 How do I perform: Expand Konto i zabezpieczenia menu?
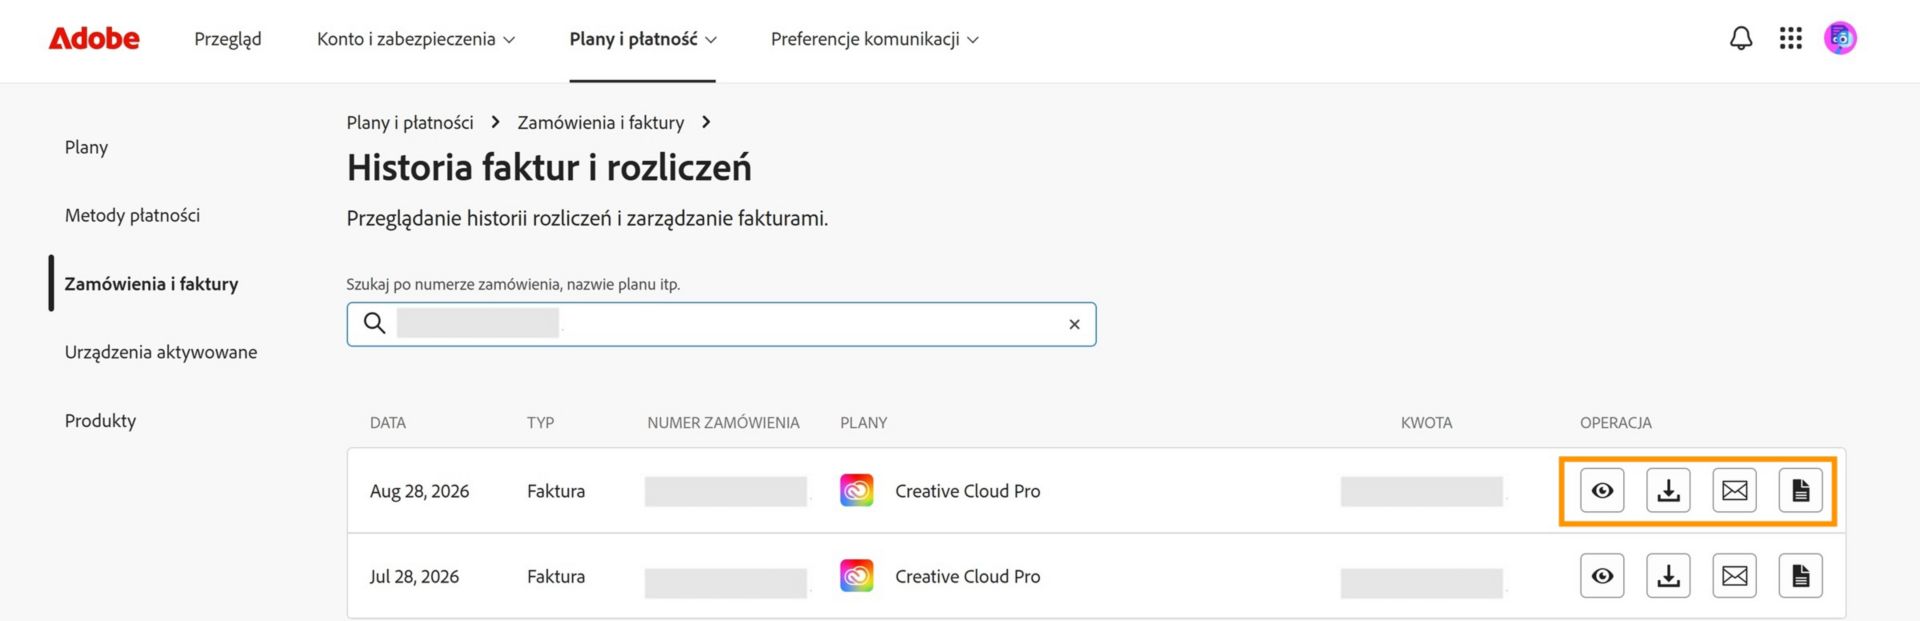click(416, 39)
